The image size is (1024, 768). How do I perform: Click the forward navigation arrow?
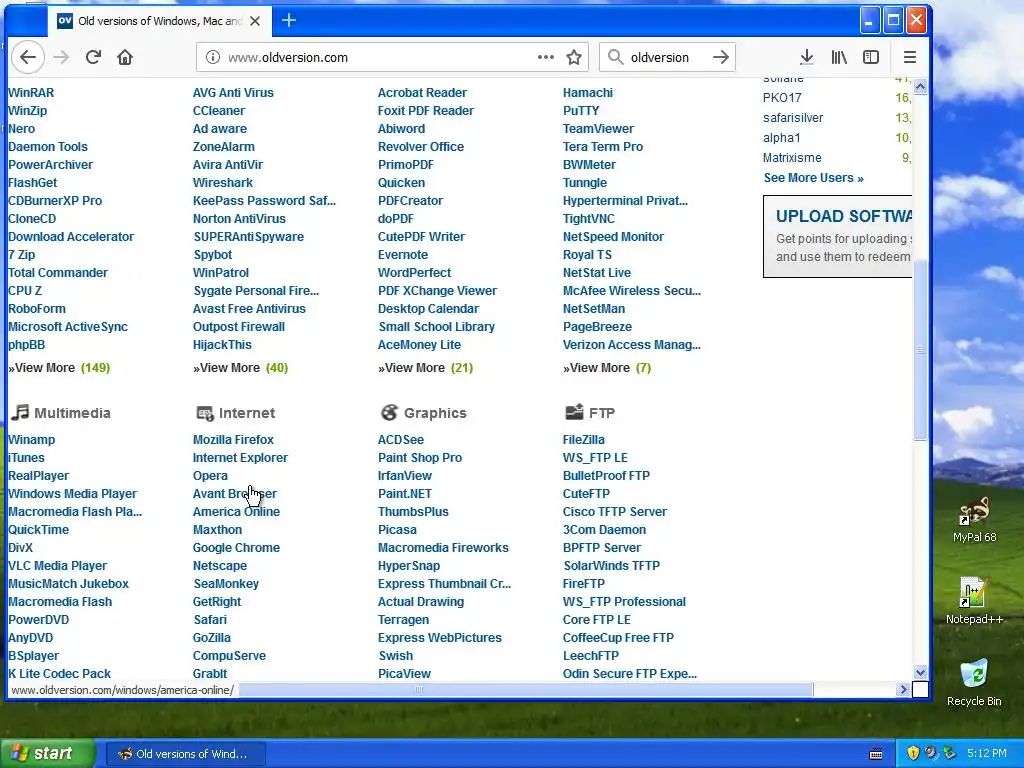coord(61,57)
